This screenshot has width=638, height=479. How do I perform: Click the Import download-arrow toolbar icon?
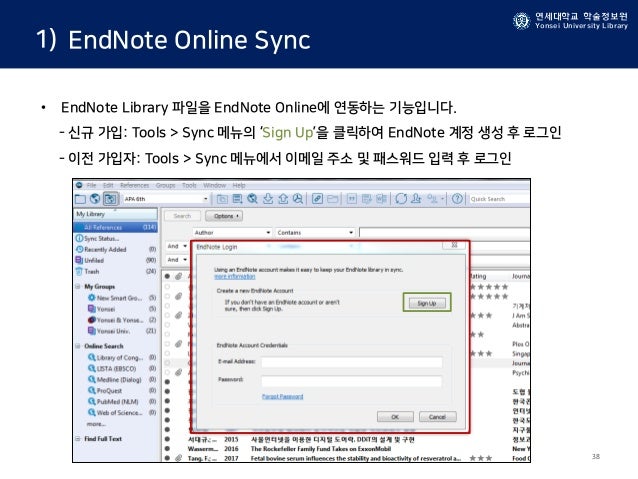268,199
